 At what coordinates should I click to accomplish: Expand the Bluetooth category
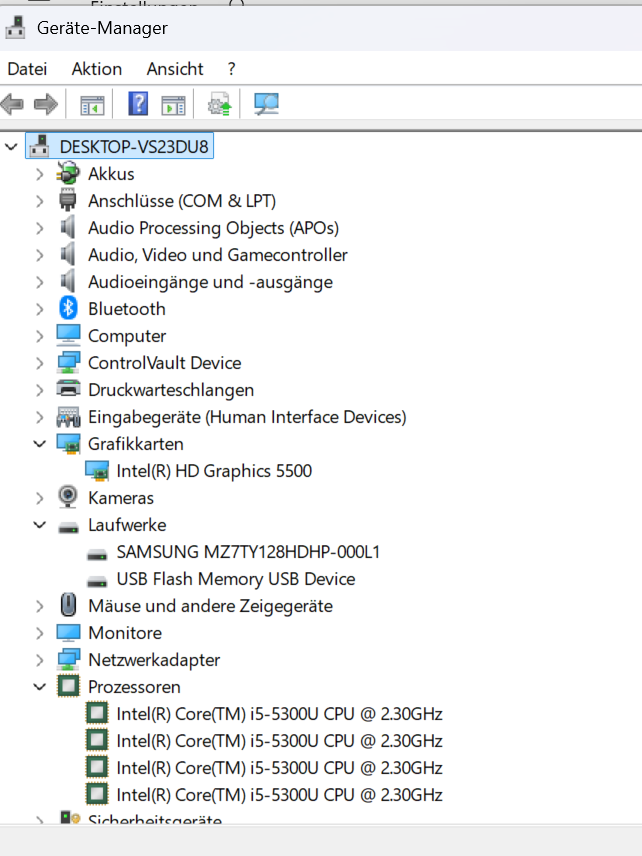click(x=39, y=309)
